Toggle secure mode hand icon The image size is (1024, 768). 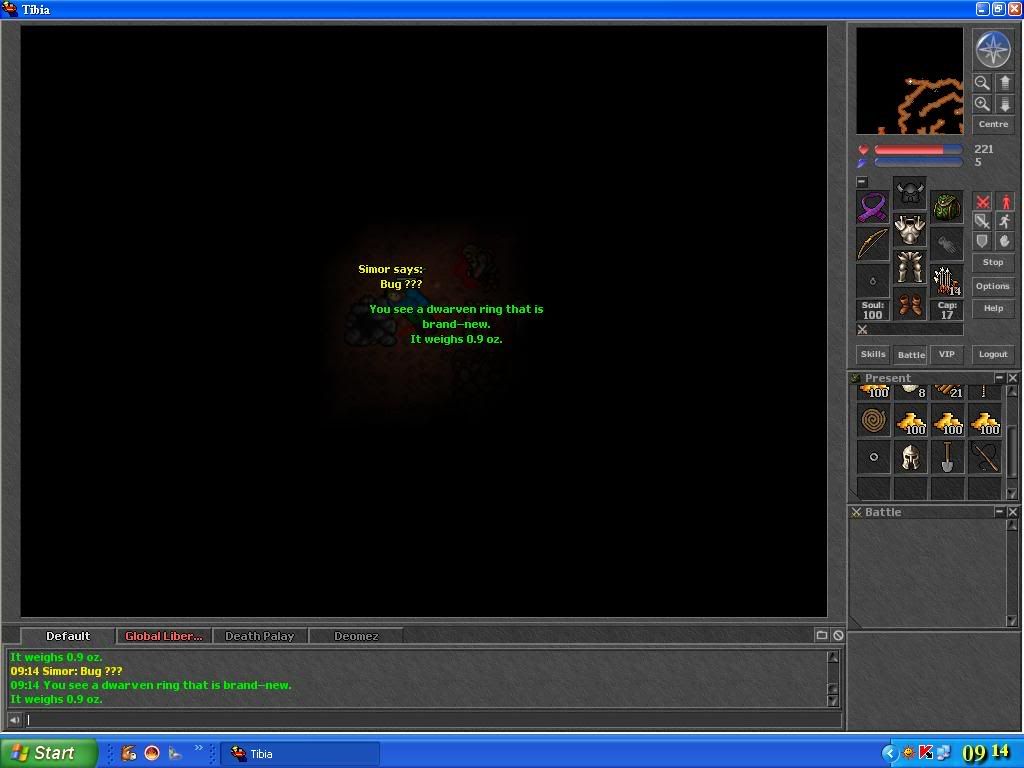(1005, 241)
